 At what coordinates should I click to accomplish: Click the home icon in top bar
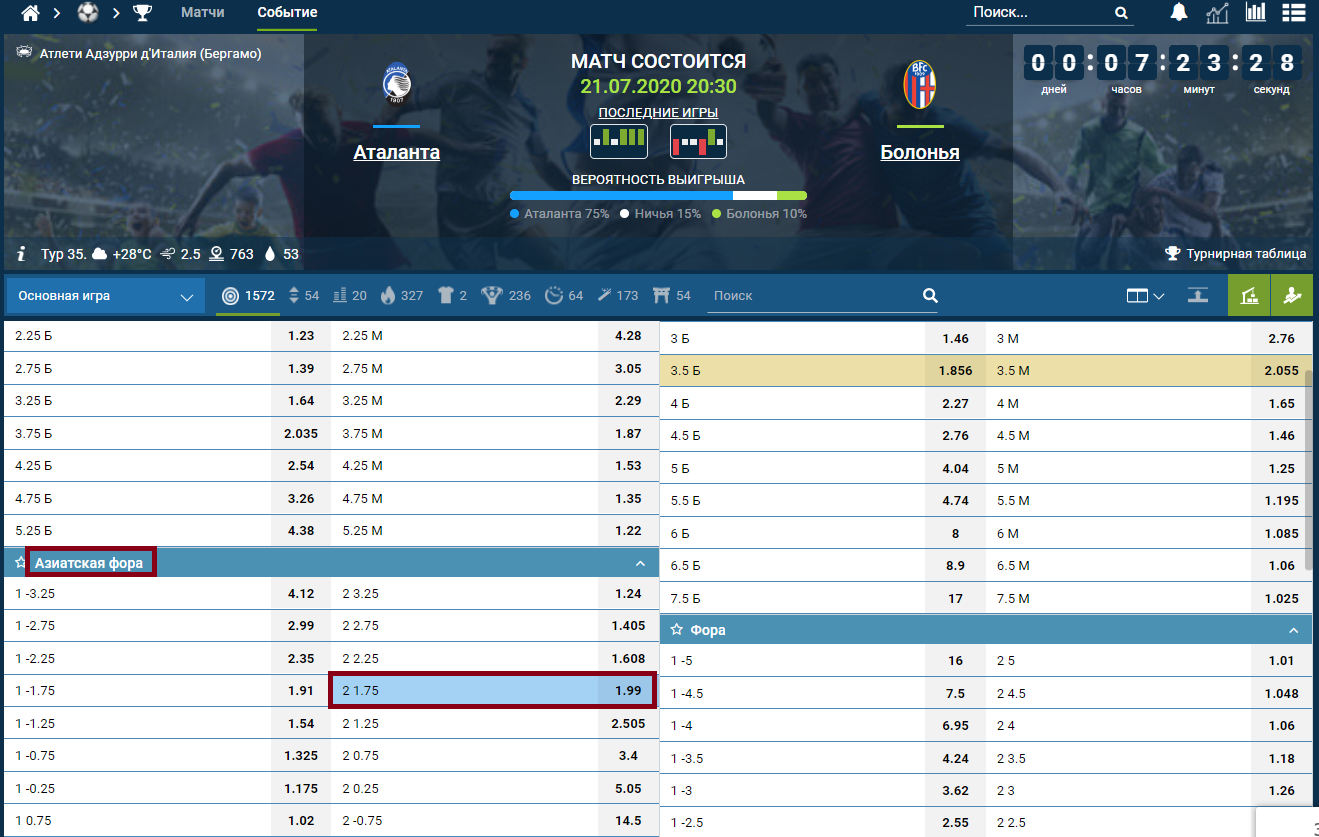tap(31, 13)
